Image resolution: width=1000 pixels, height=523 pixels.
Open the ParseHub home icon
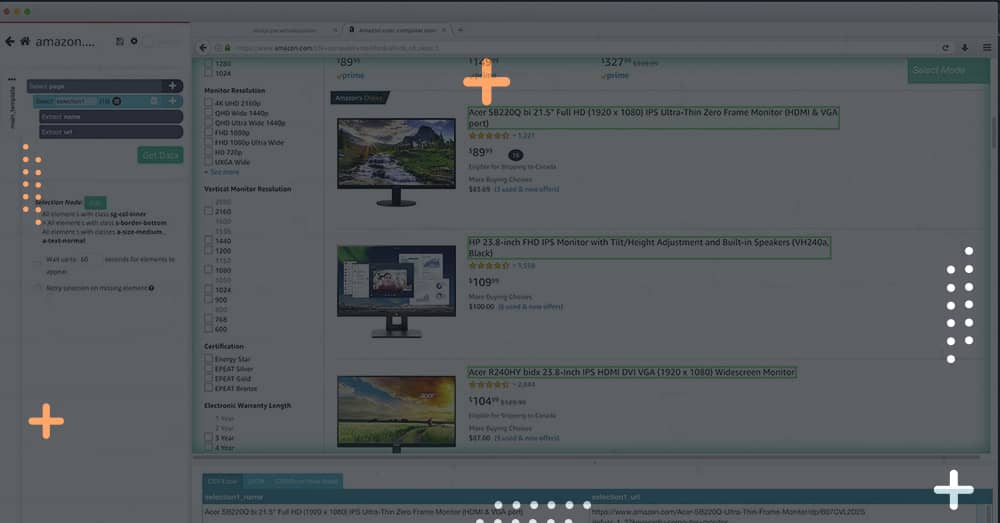point(25,41)
